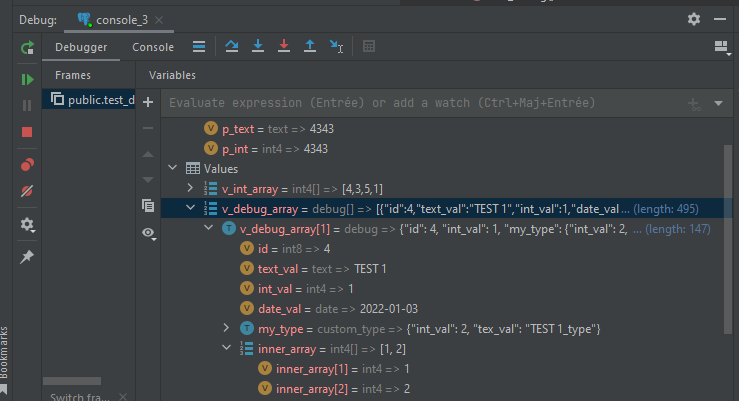Screen dimensions: 739x401
Task: Open the Console tab
Action: [153, 47]
